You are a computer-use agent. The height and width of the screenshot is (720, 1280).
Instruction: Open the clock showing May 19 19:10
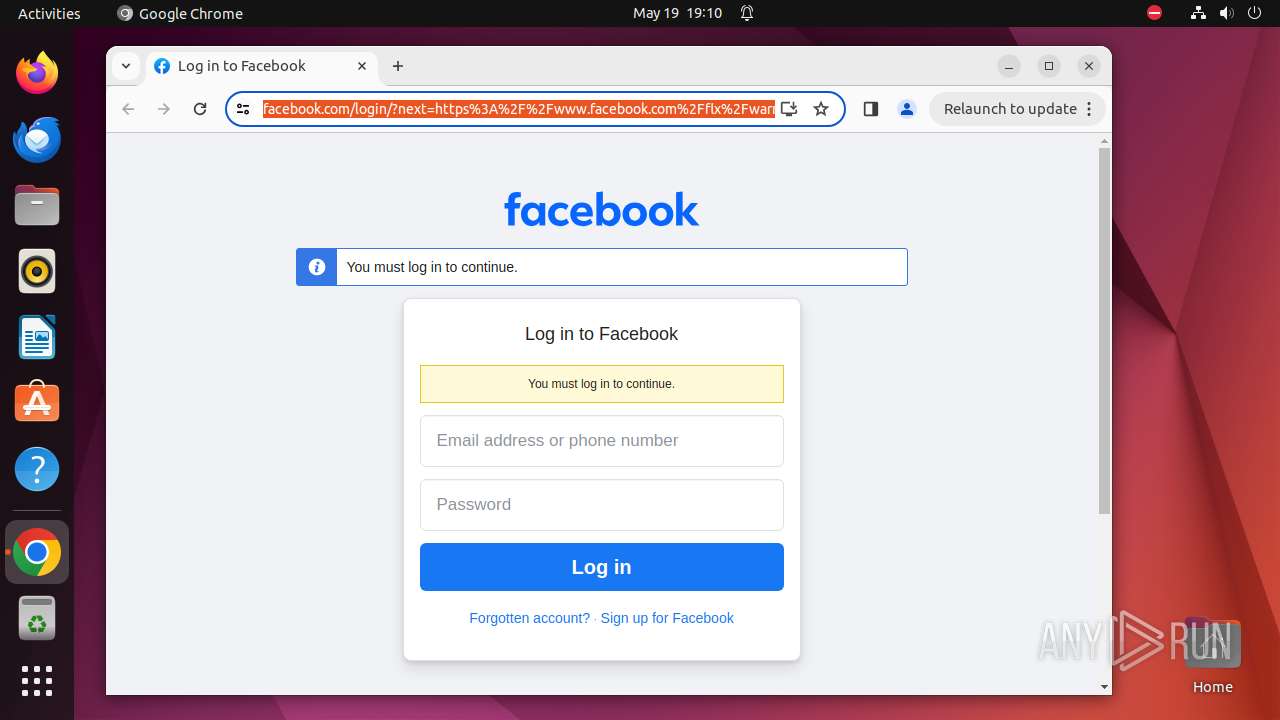click(x=677, y=13)
